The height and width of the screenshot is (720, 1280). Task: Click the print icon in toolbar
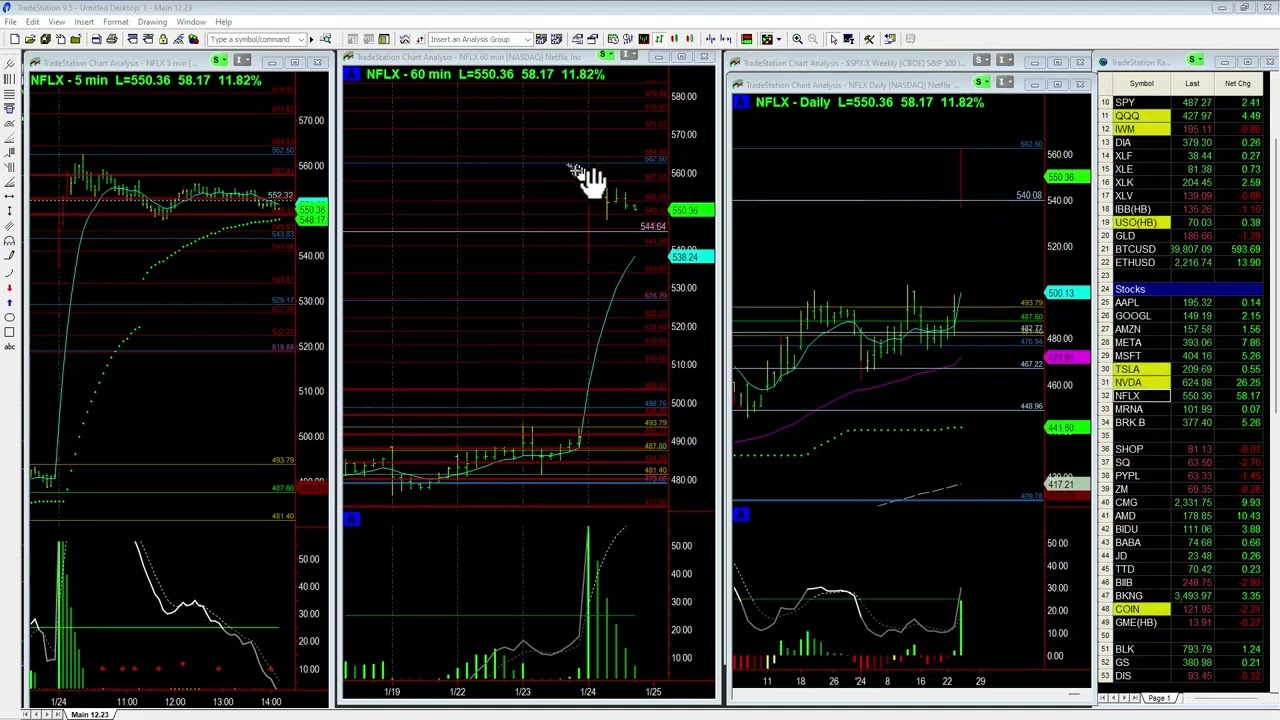pos(112,39)
